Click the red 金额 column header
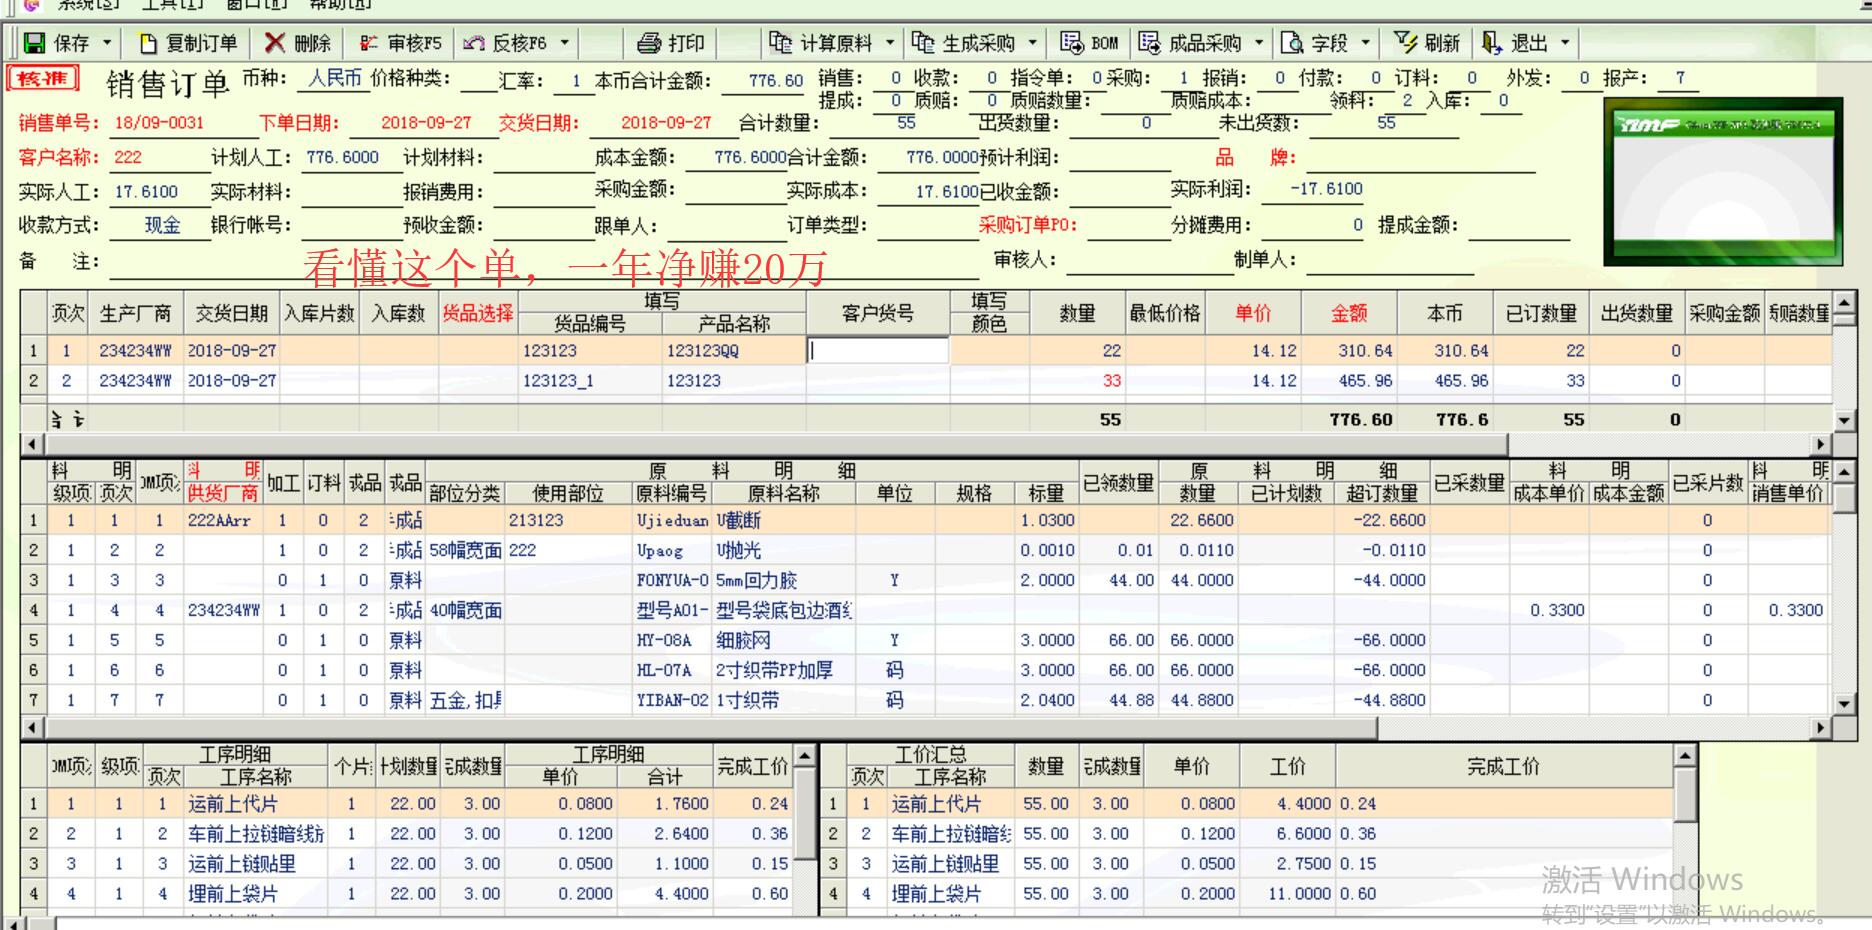1872x930 pixels. [x=1348, y=313]
